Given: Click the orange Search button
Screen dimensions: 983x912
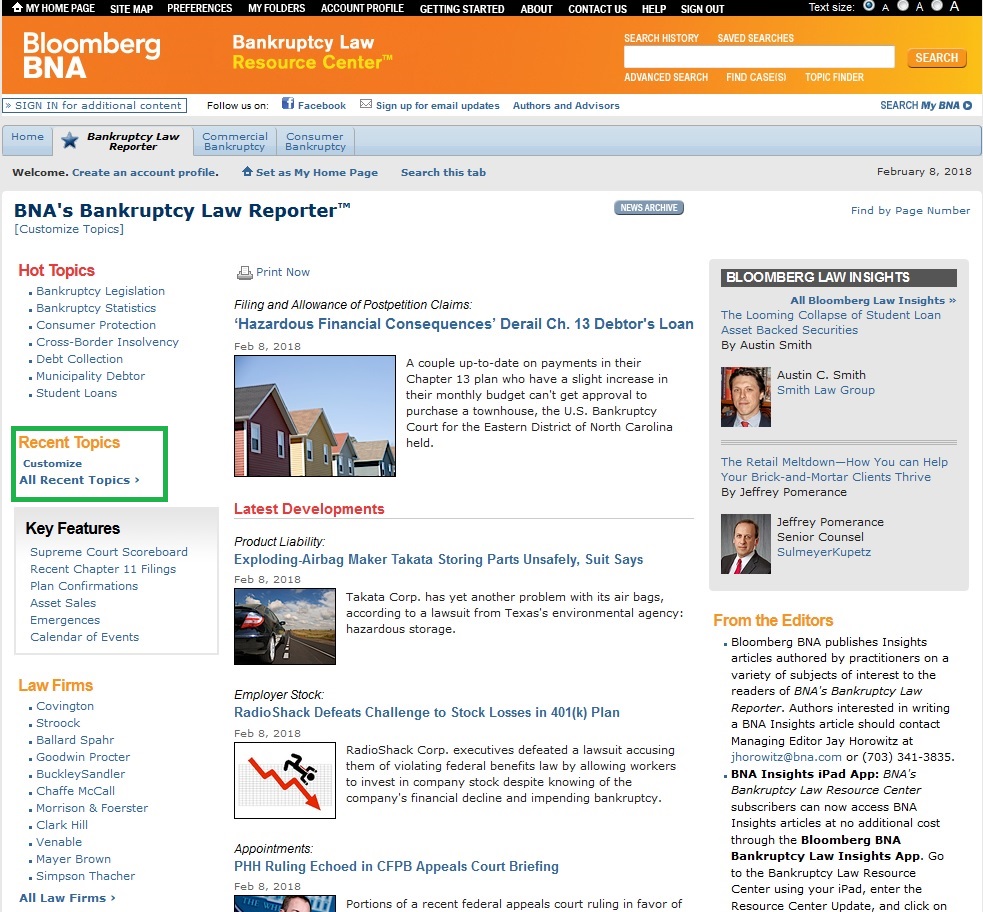Looking at the screenshot, I should click(937, 58).
